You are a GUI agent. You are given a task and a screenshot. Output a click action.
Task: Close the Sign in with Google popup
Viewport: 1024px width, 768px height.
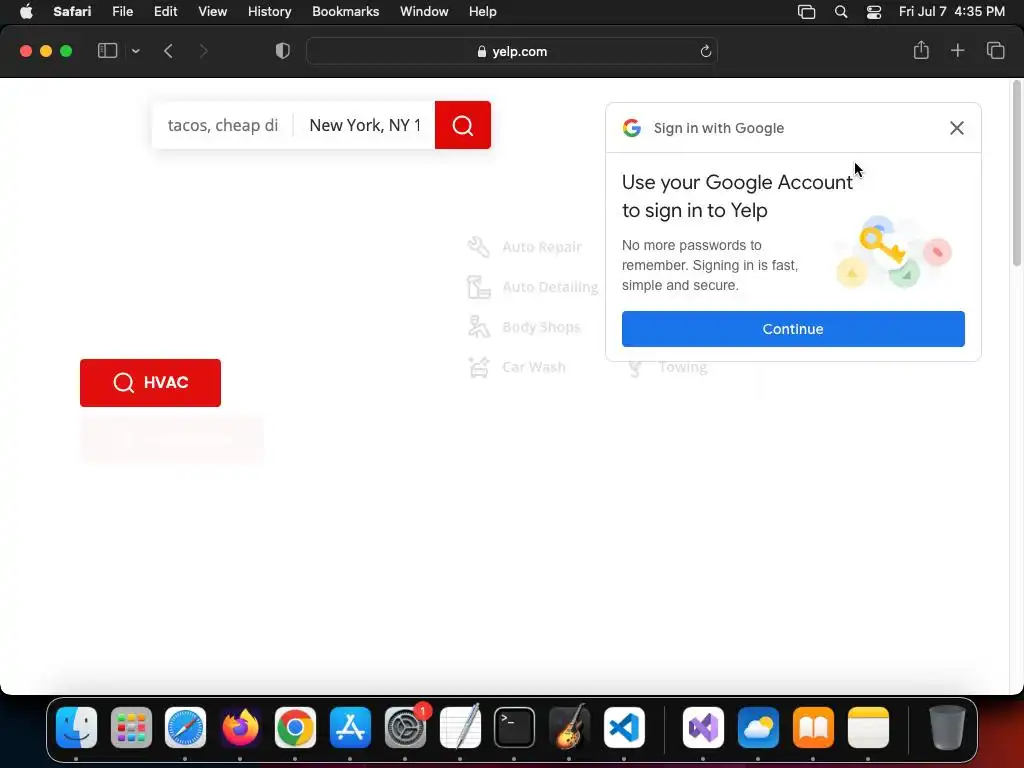[x=956, y=128]
